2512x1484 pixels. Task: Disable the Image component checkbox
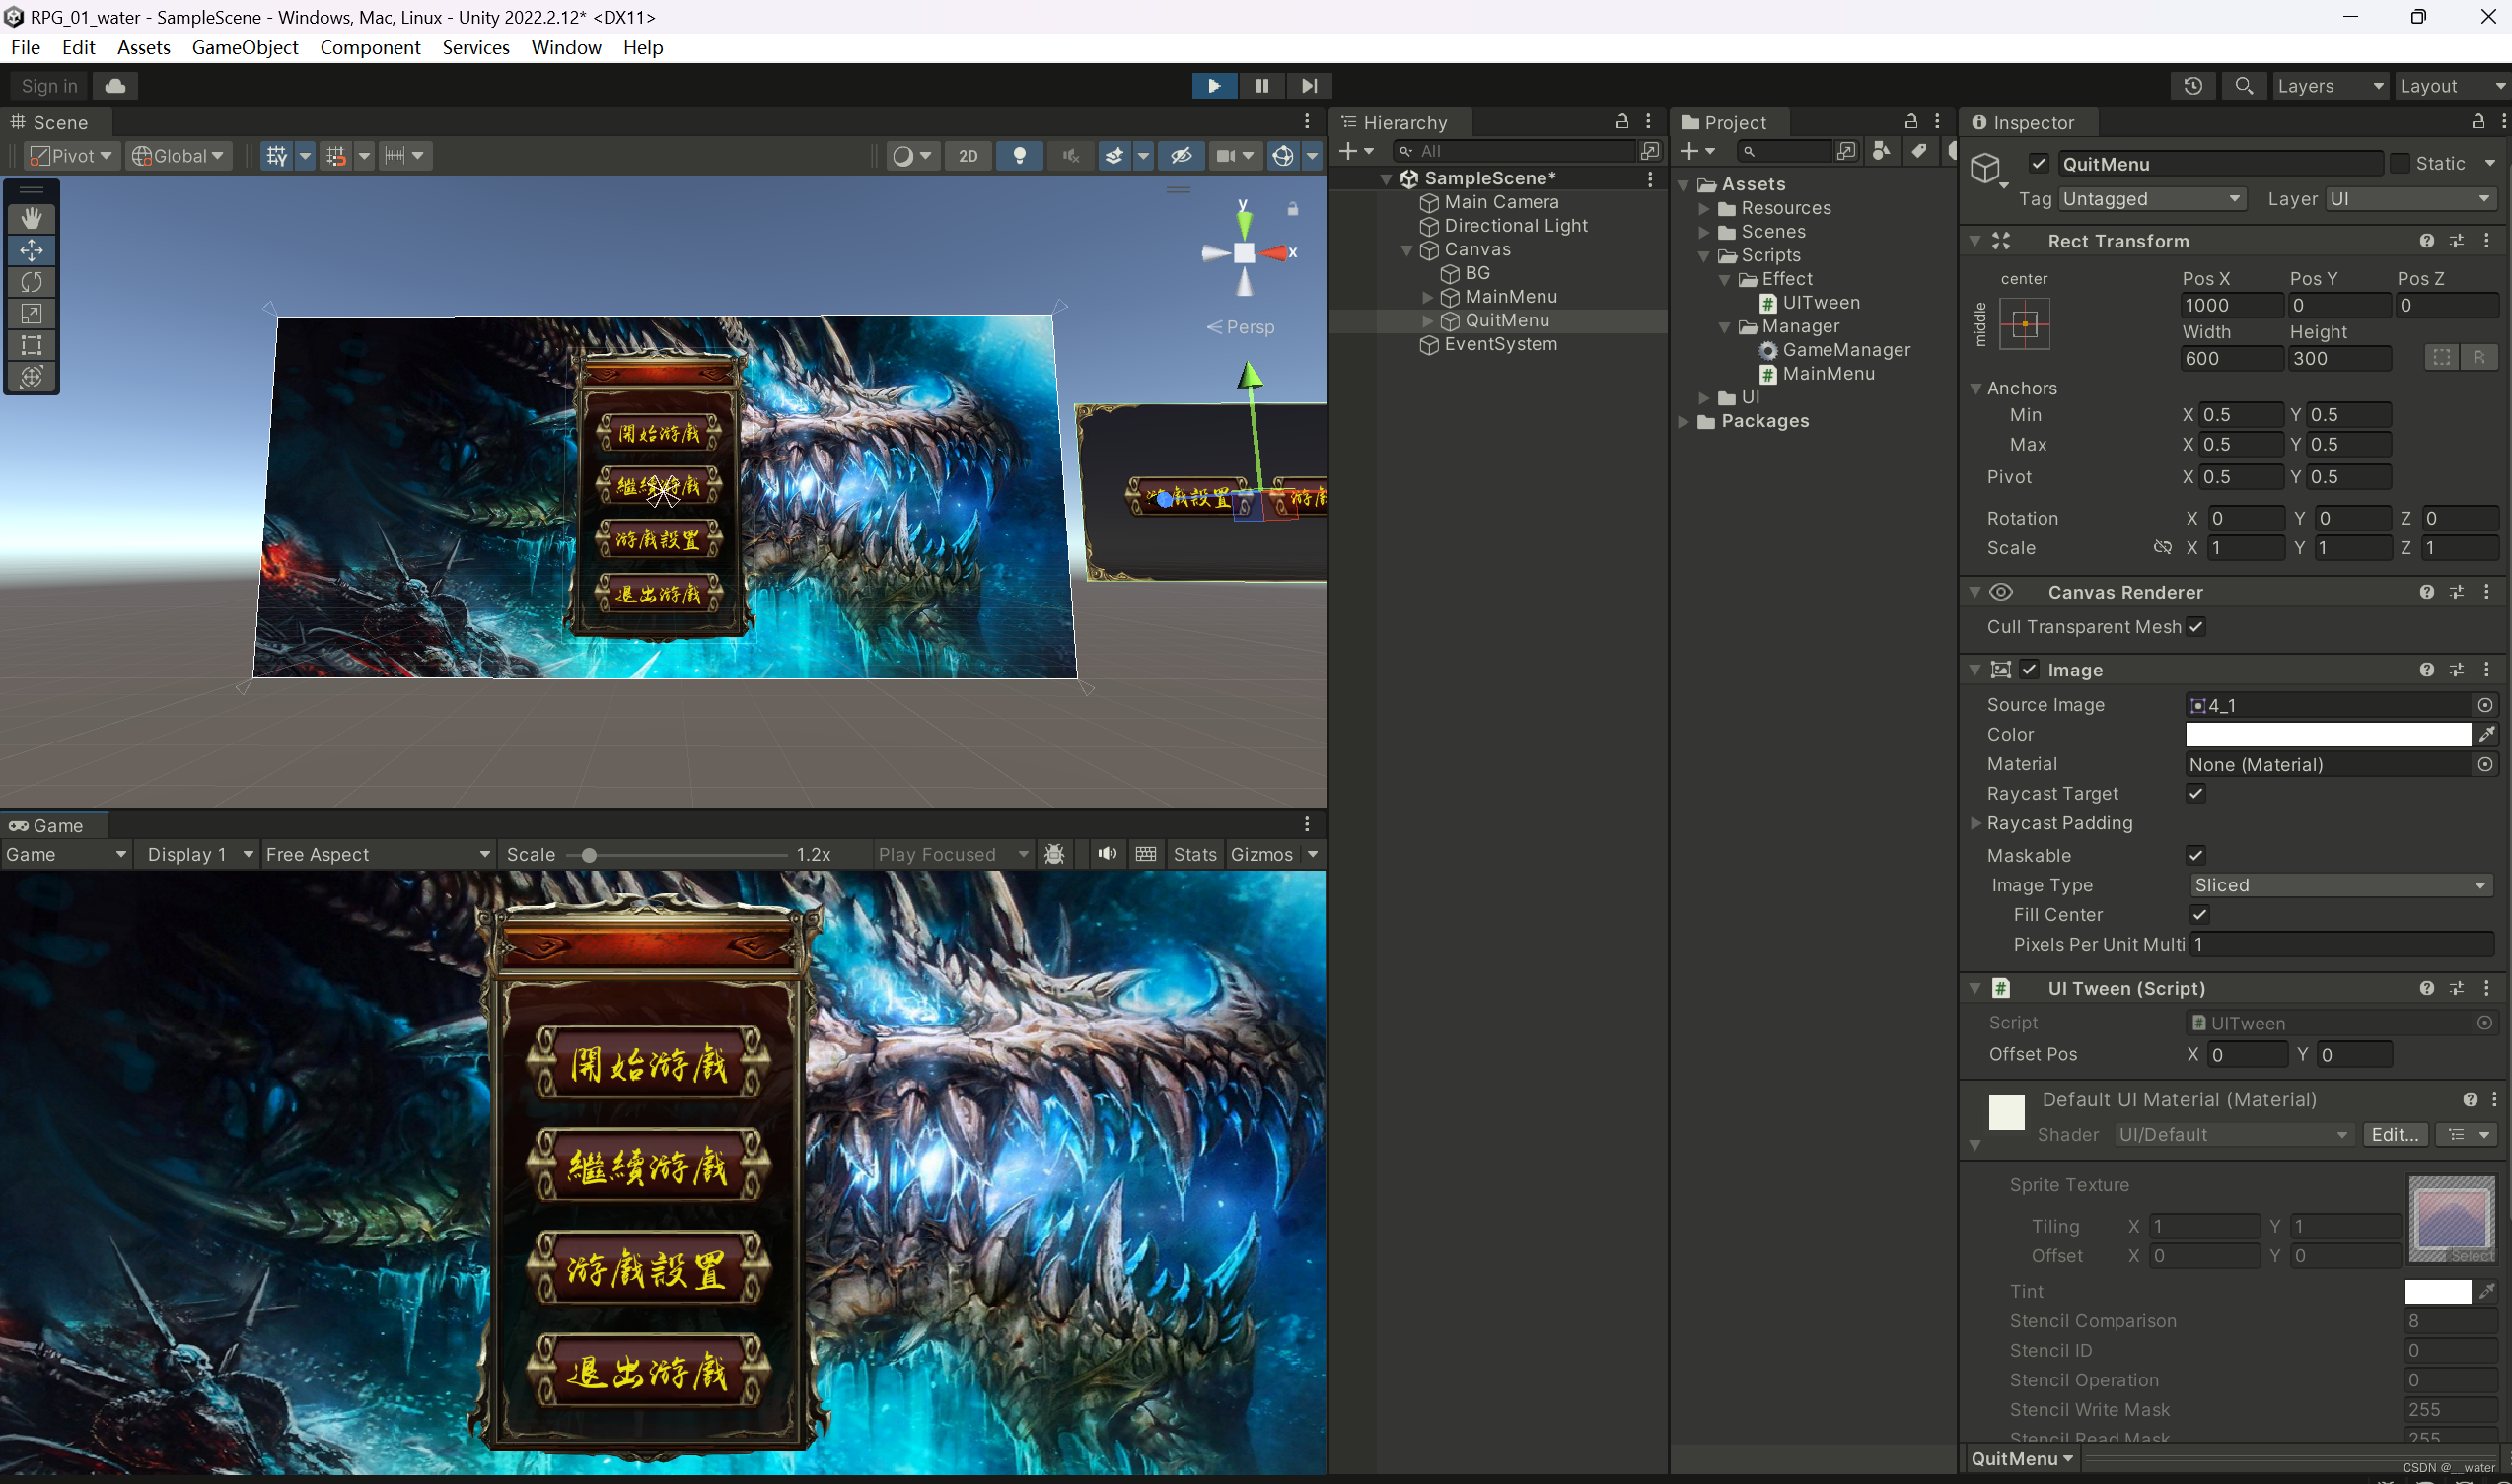[2029, 670]
